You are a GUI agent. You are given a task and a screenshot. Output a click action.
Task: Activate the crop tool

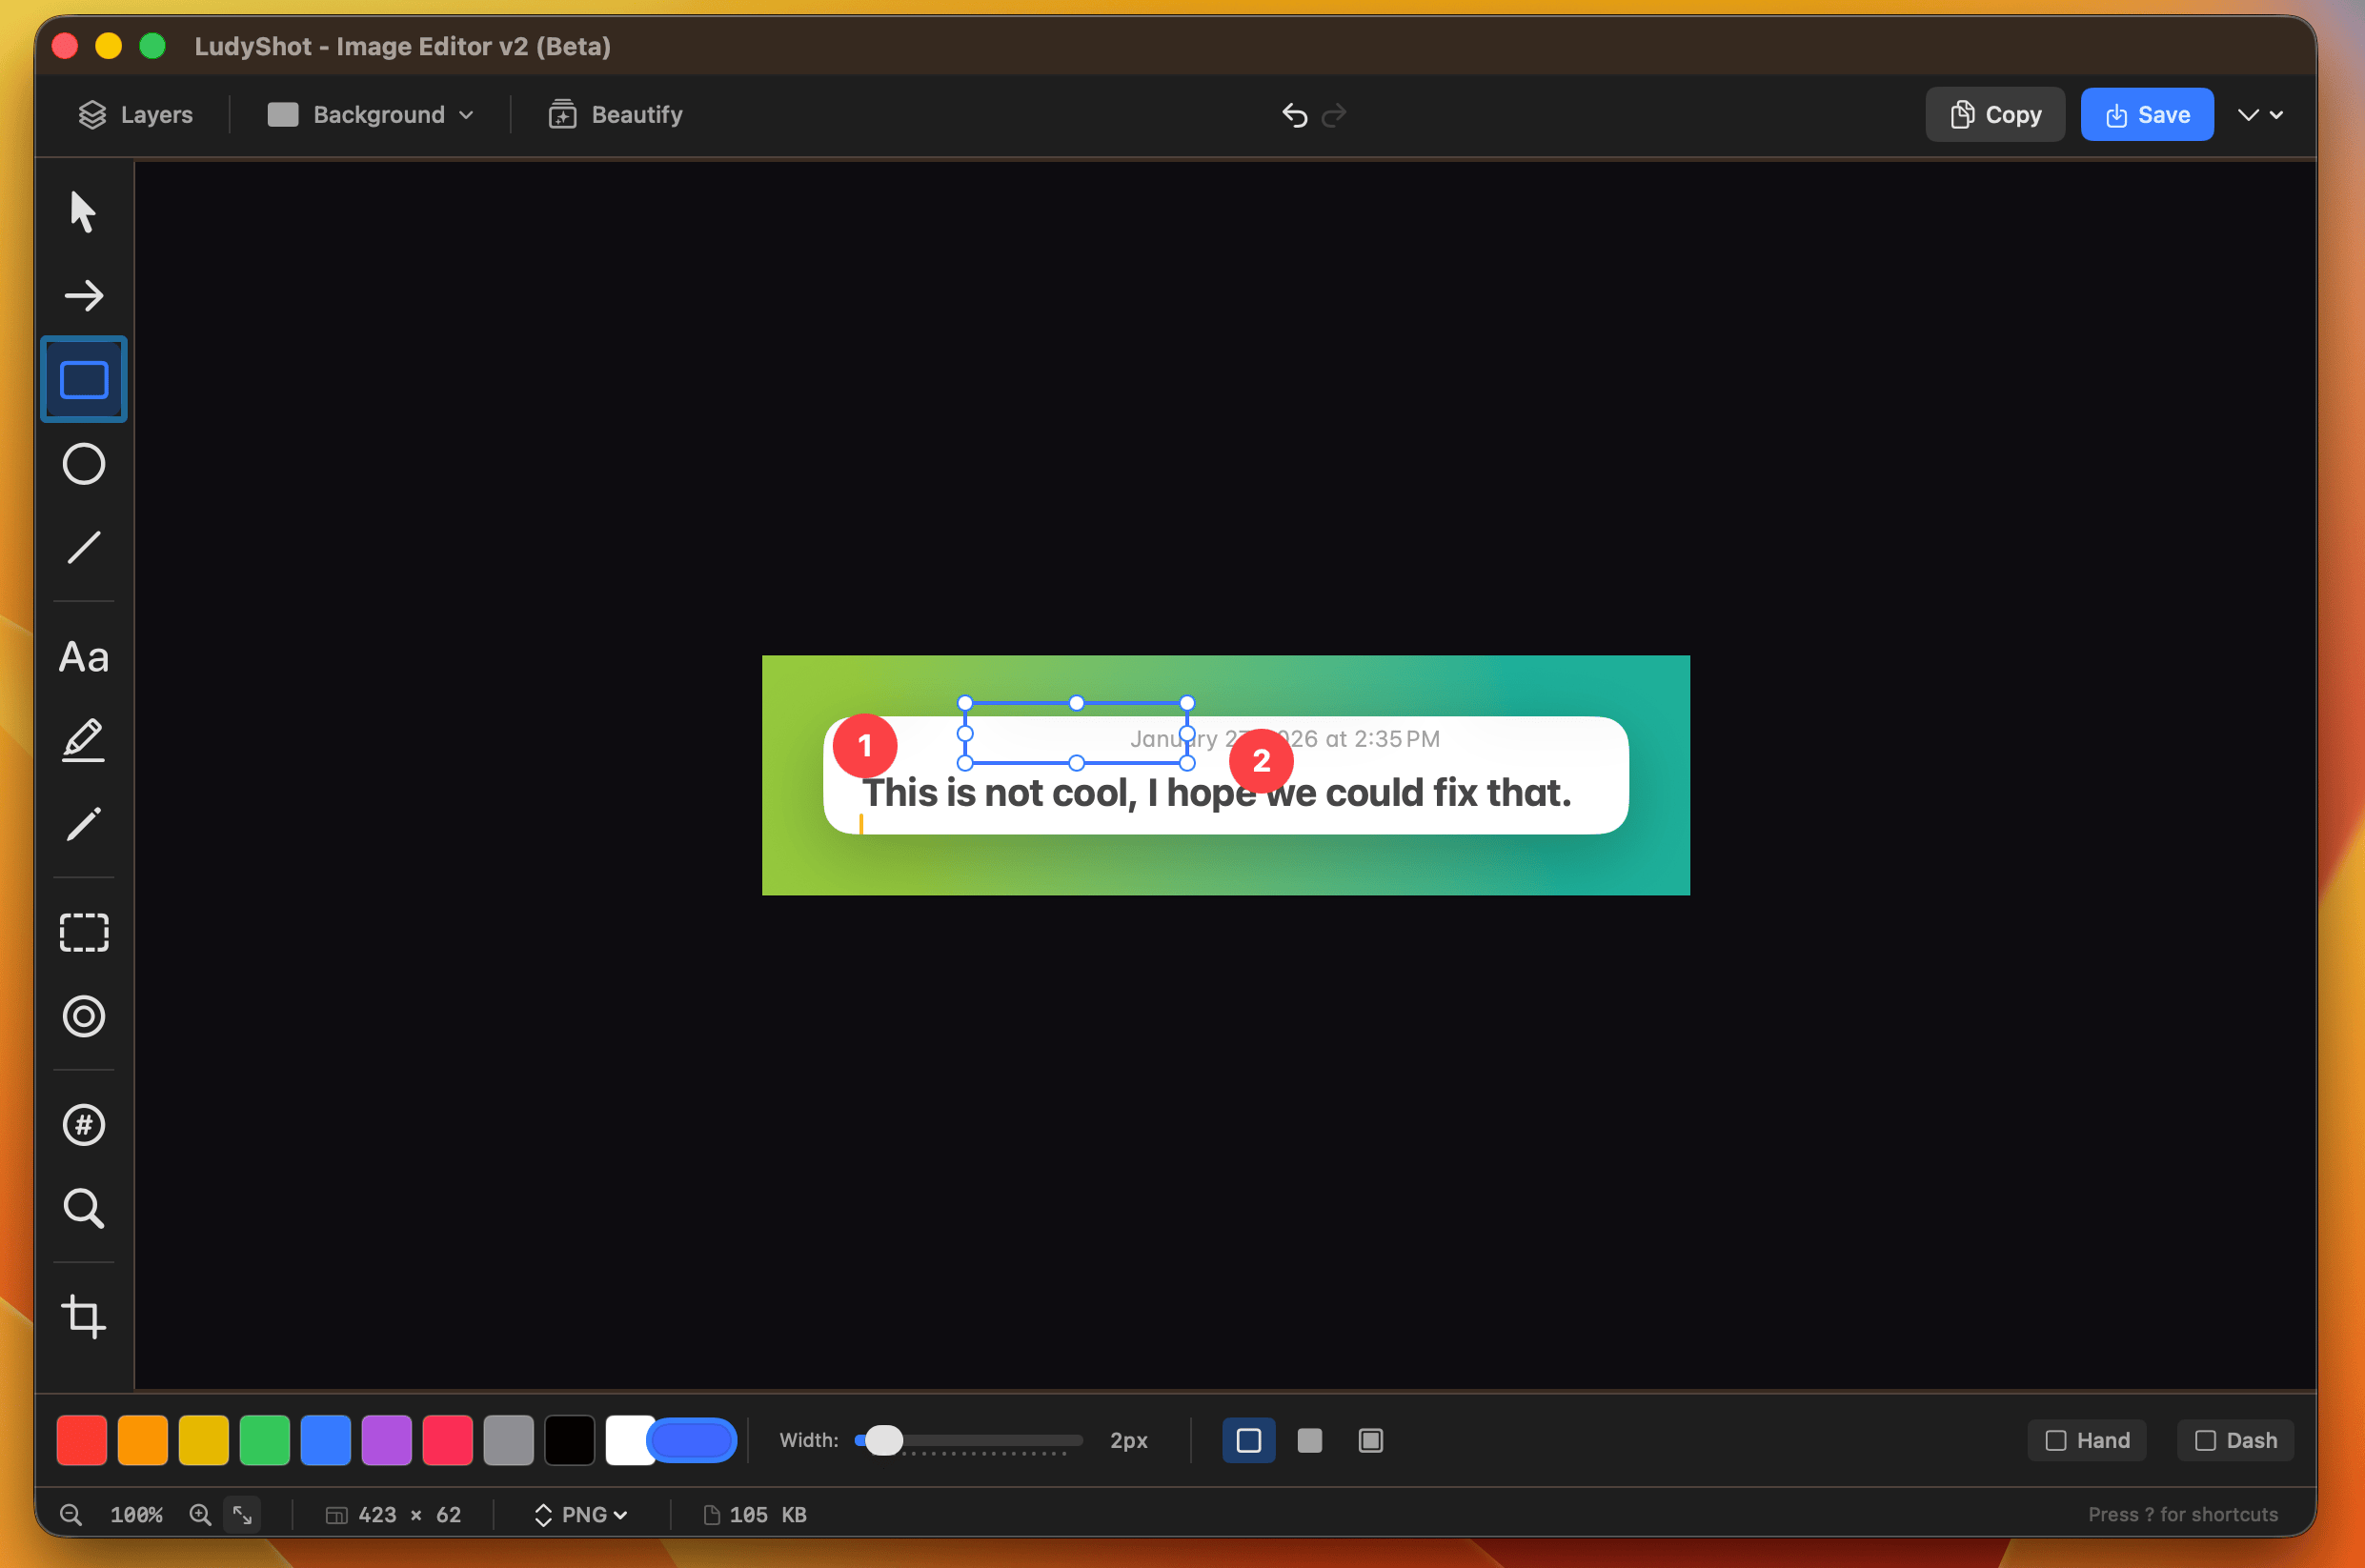click(84, 1317)
